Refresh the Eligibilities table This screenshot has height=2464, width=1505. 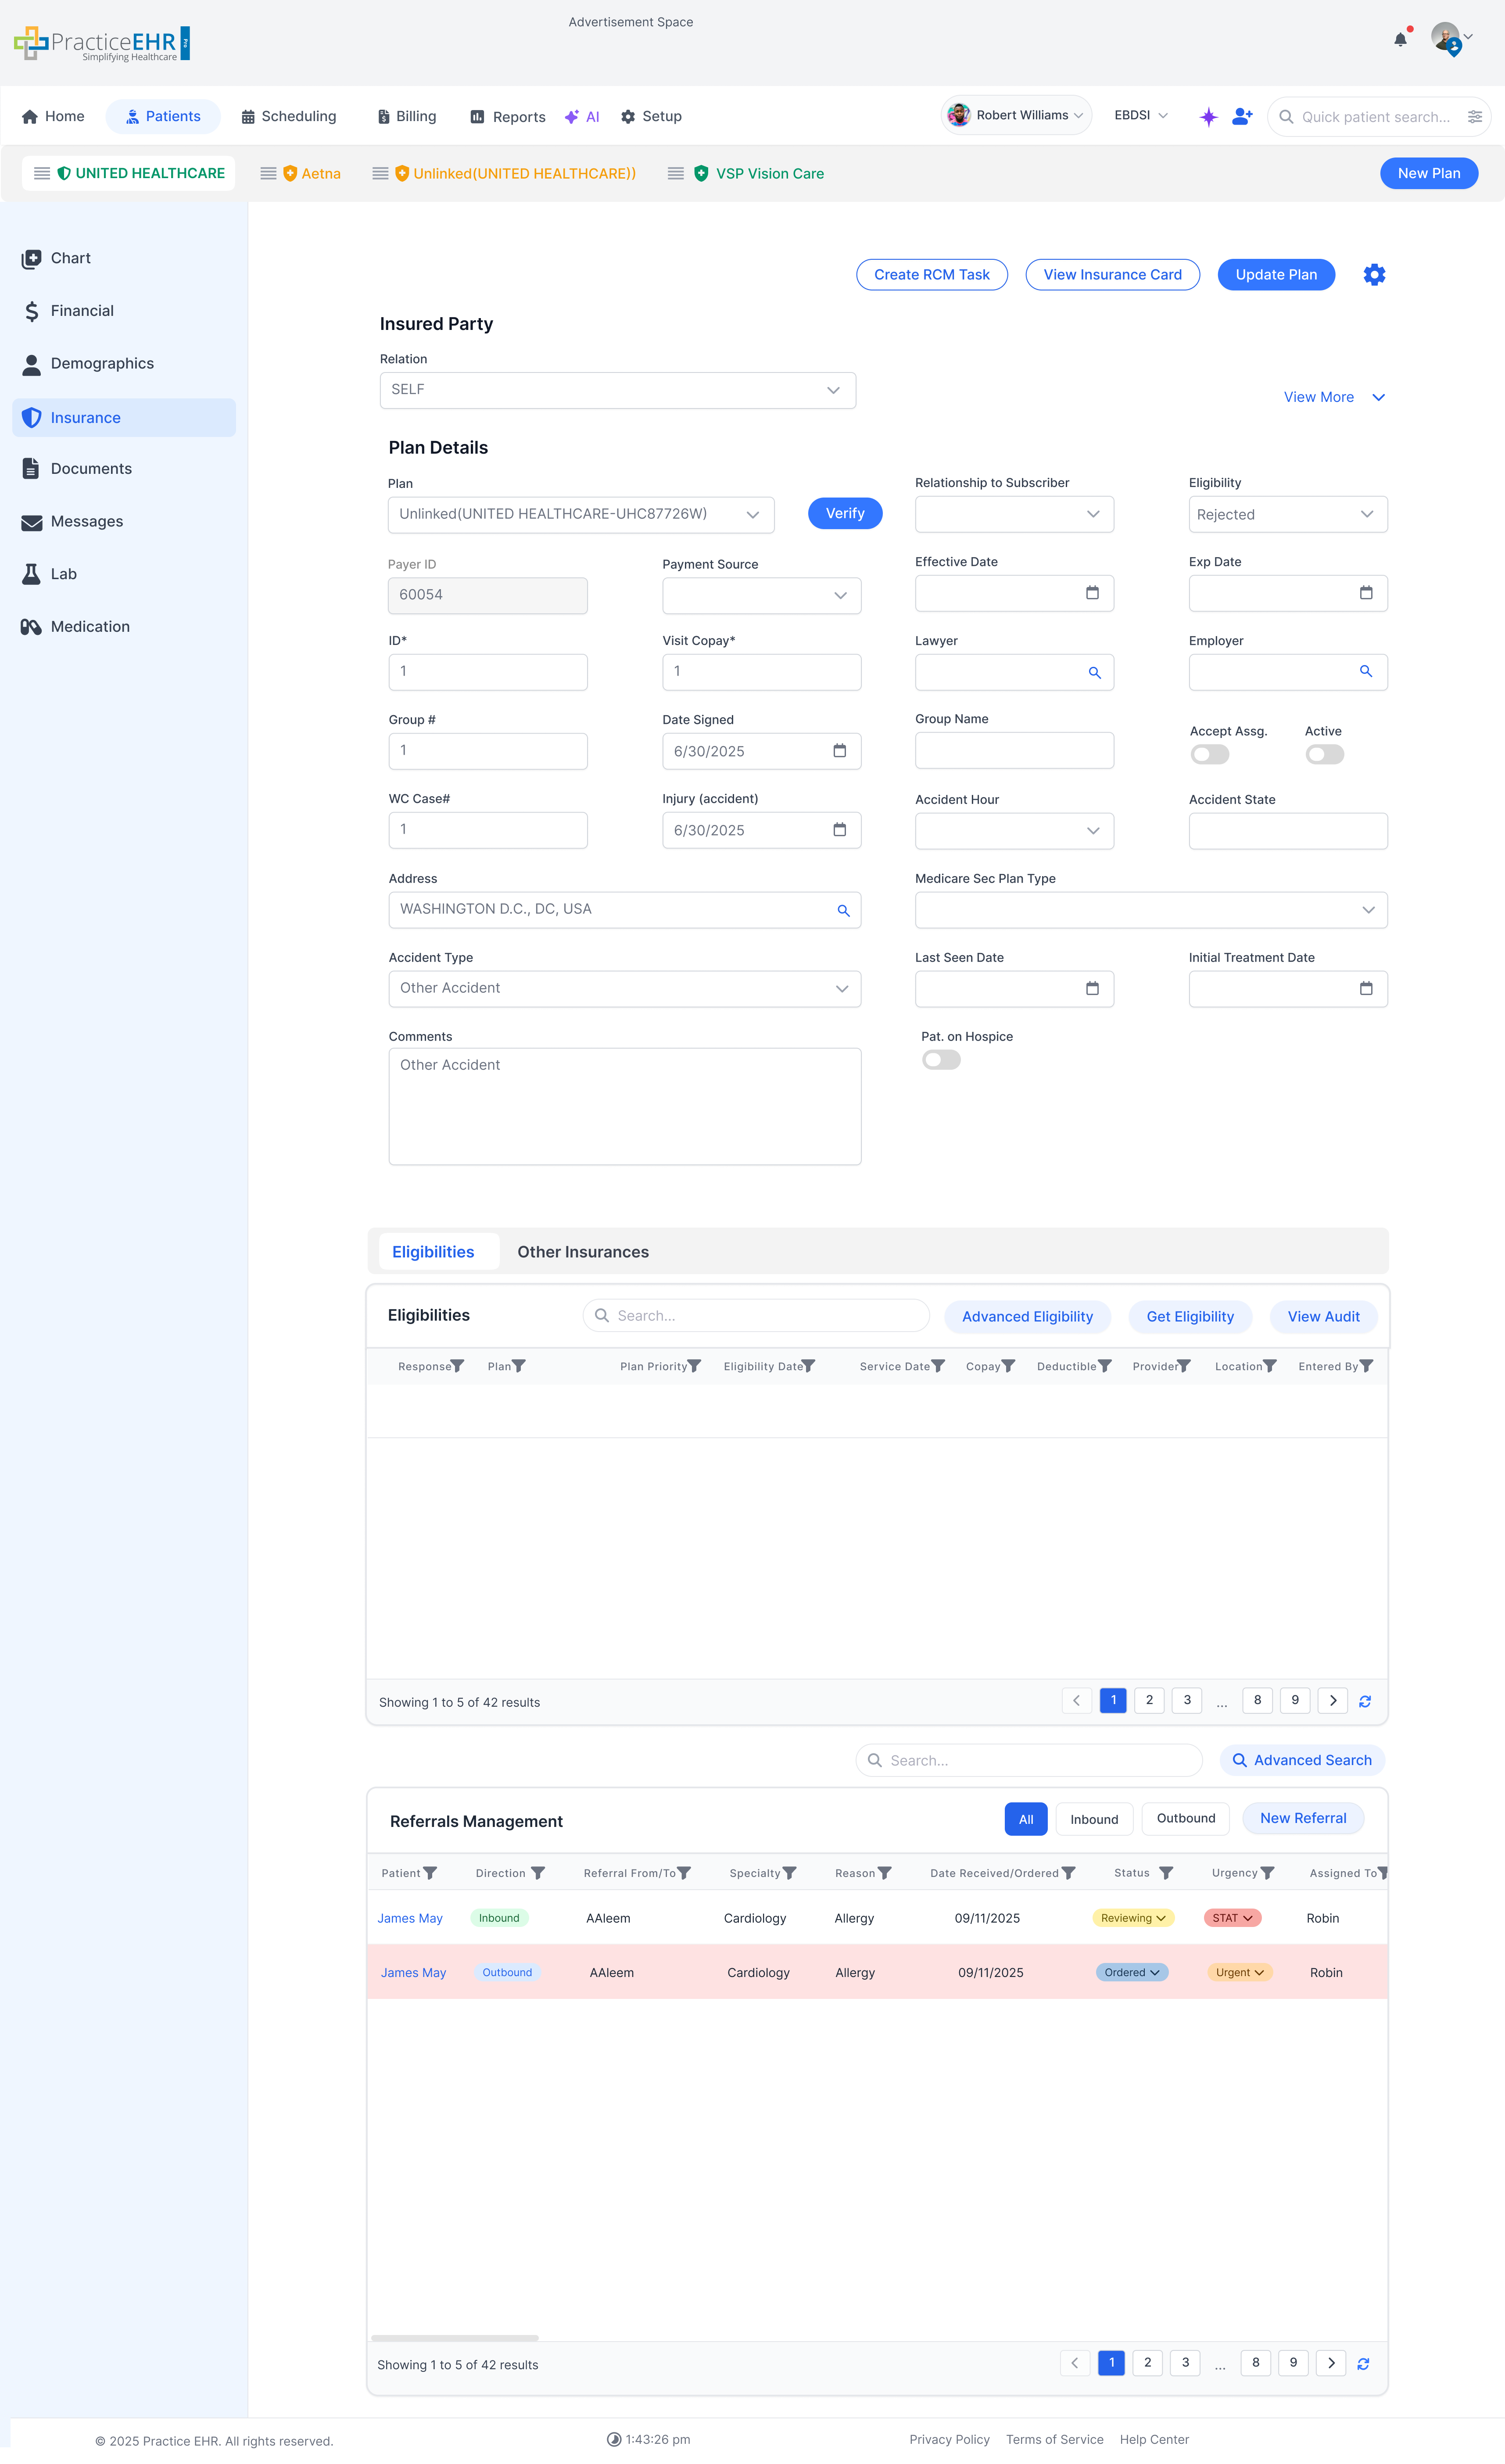click(x=1364, y=1701)
